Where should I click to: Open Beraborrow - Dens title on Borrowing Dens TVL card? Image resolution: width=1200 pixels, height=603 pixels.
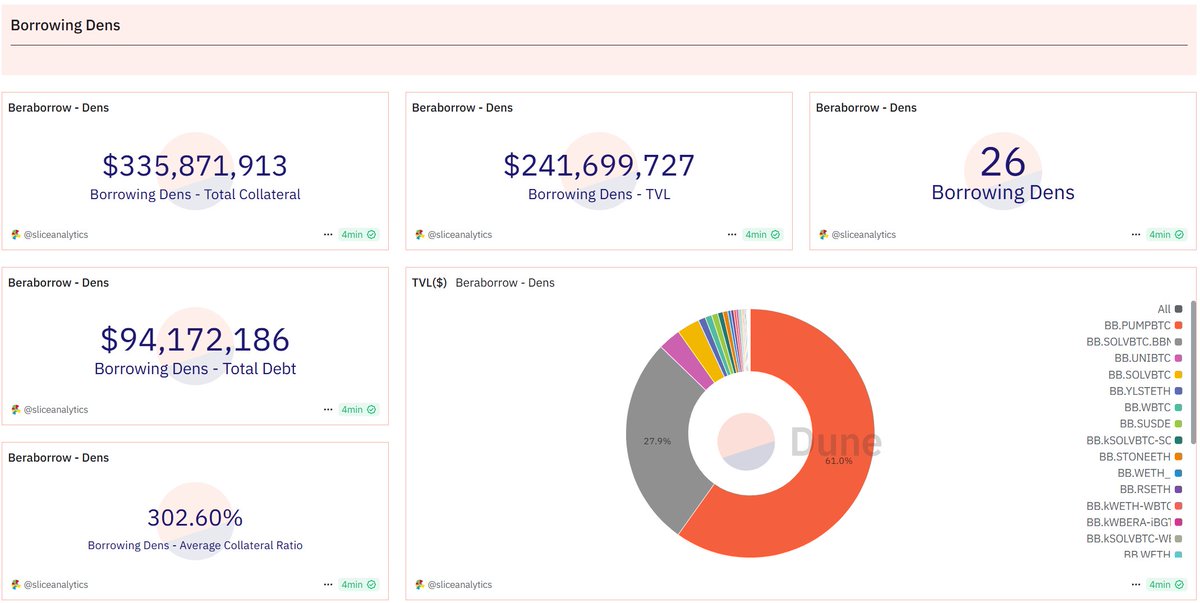[x=462, y=107]
